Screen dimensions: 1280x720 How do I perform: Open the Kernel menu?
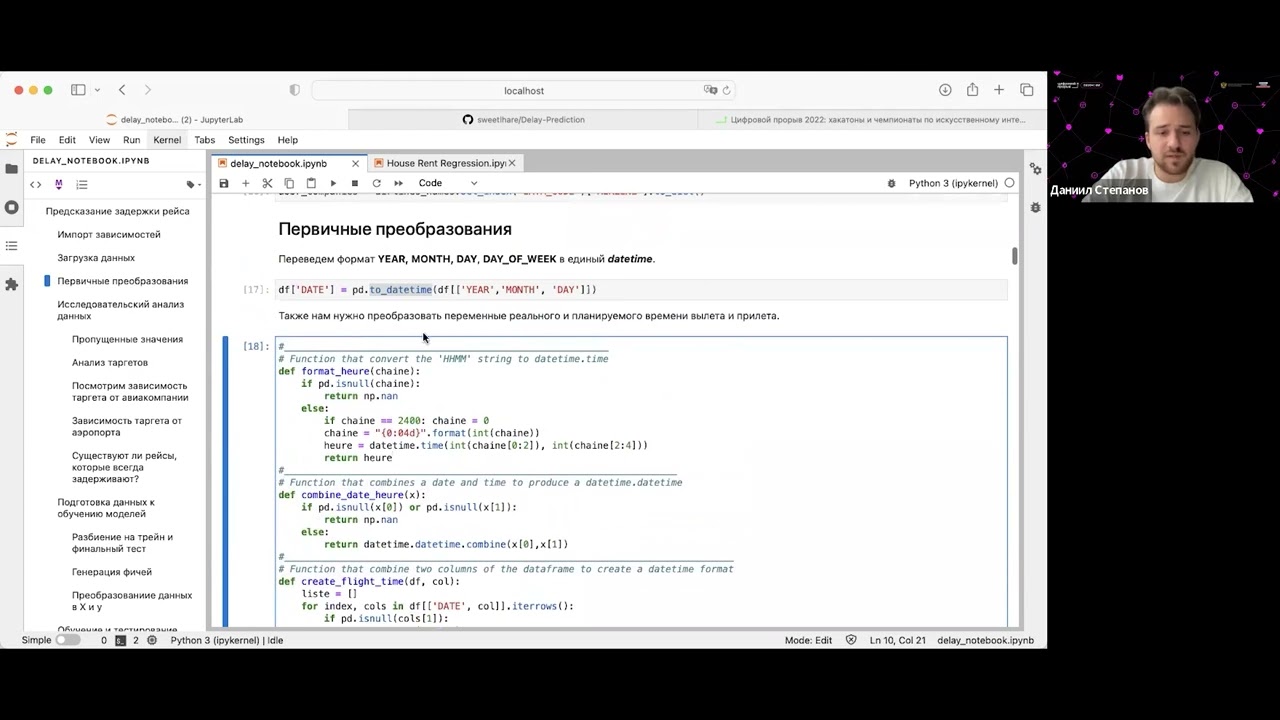click(x=167, y=140)
